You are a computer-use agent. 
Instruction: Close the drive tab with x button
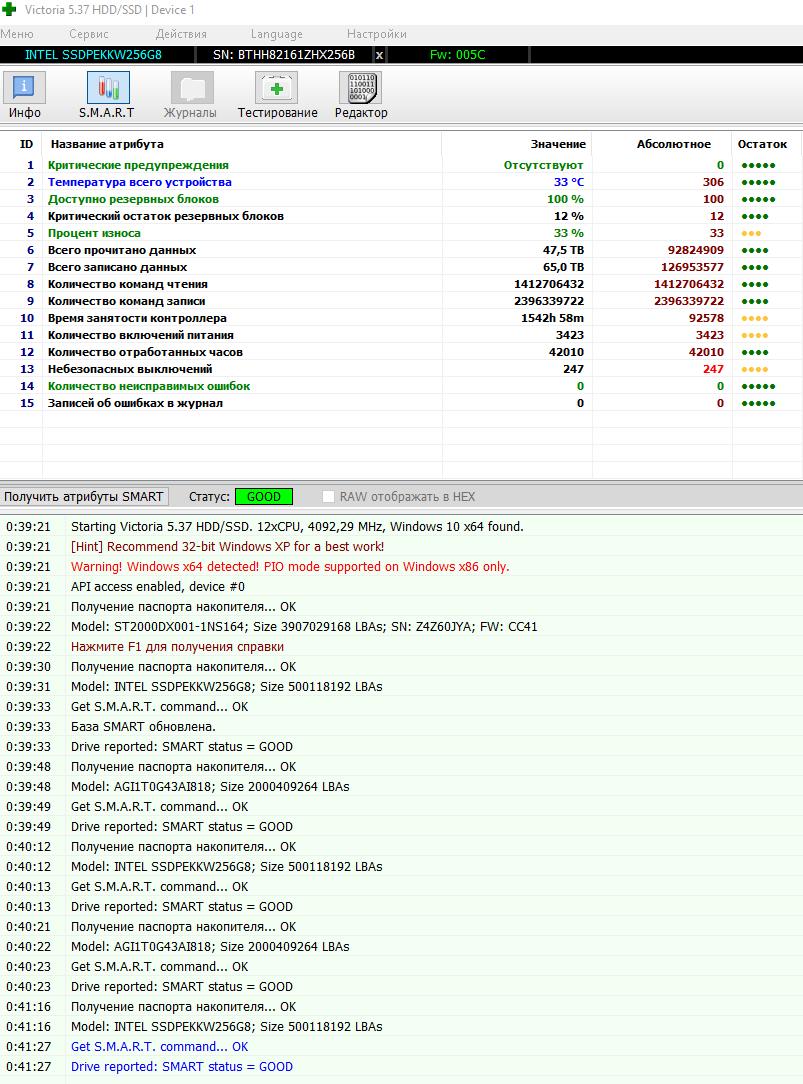point(379,55)
